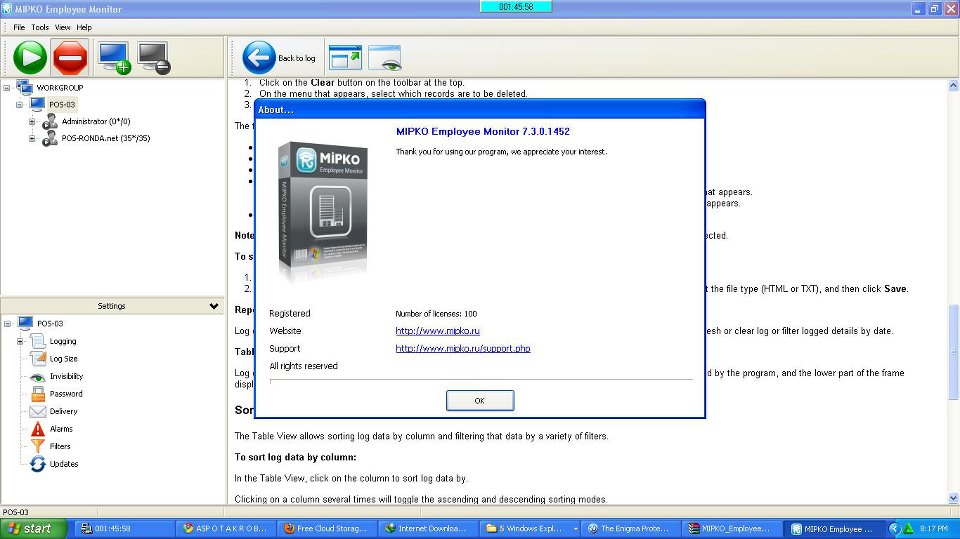The width and height of the screenshot is (960, 539).
Task: Open the Tools menu
Action: (x=40, y=28)
